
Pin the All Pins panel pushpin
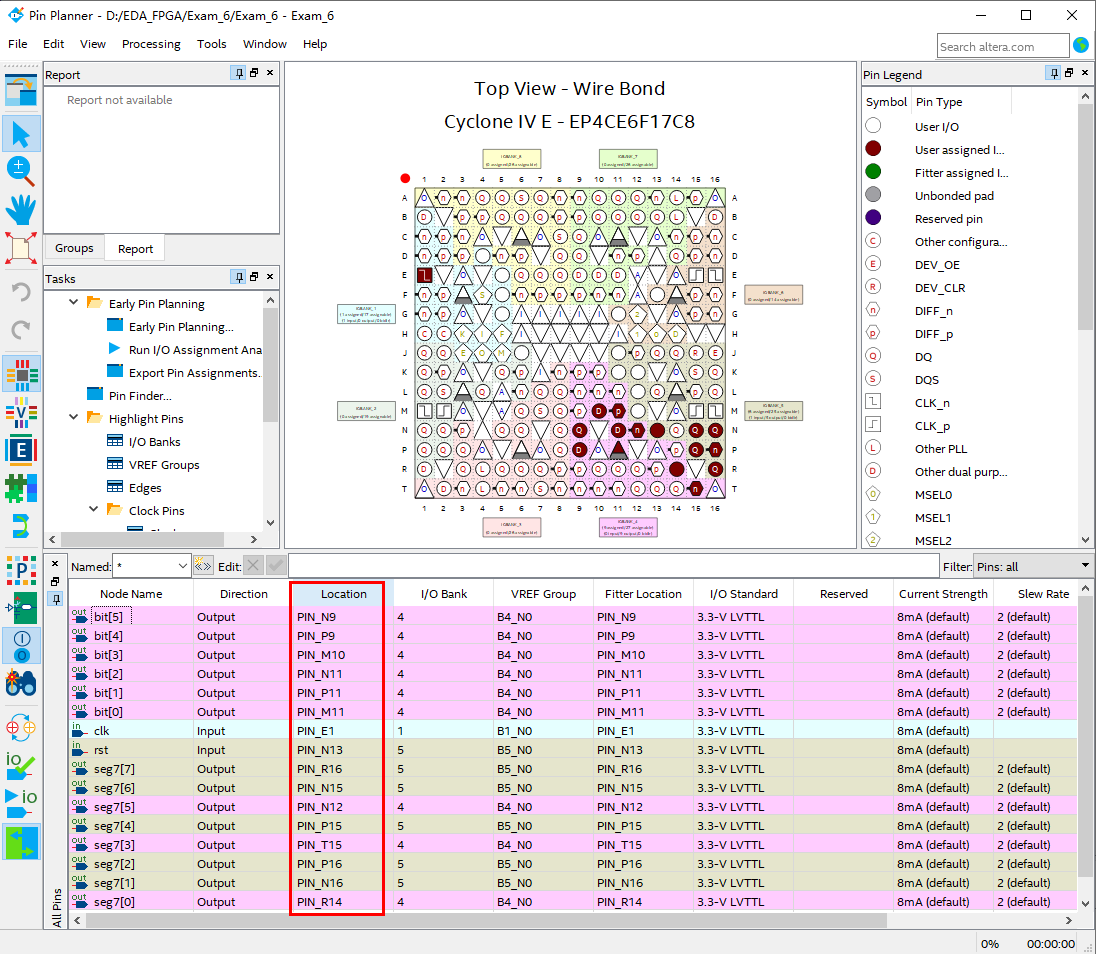coord(56,599)
